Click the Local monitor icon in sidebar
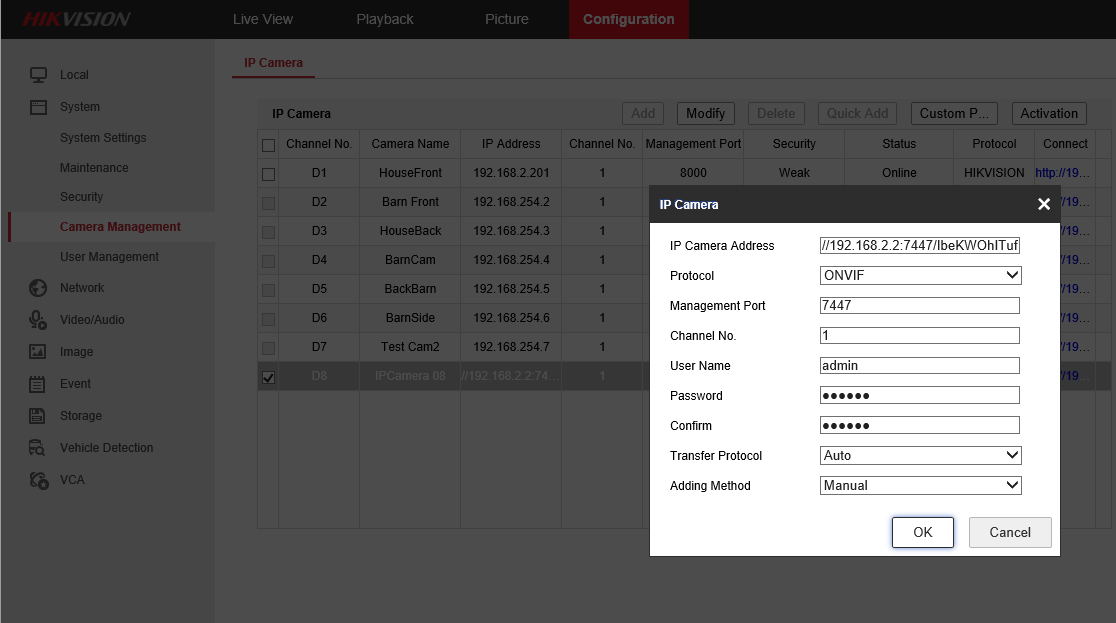This screenshot has width=1116, height=623. point(38,75)
